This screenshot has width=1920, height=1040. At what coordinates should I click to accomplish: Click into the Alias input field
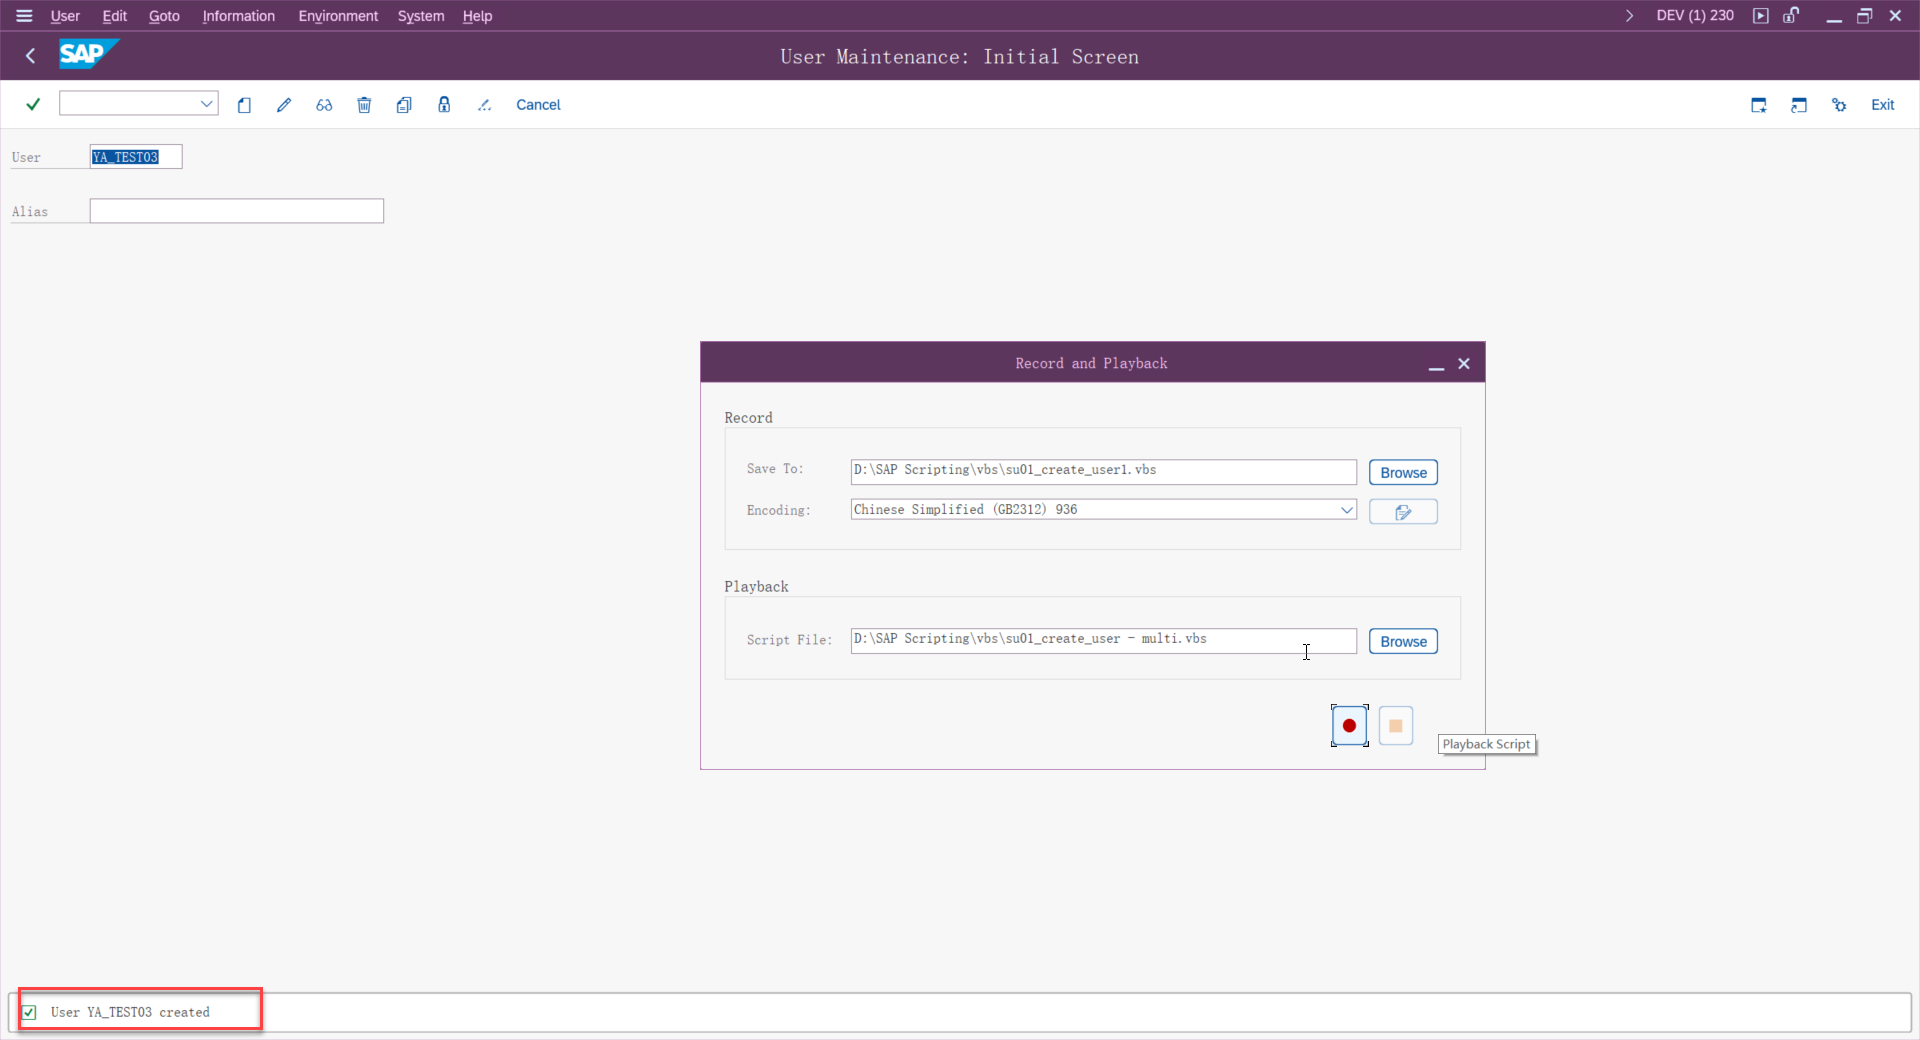click(237, 211)
